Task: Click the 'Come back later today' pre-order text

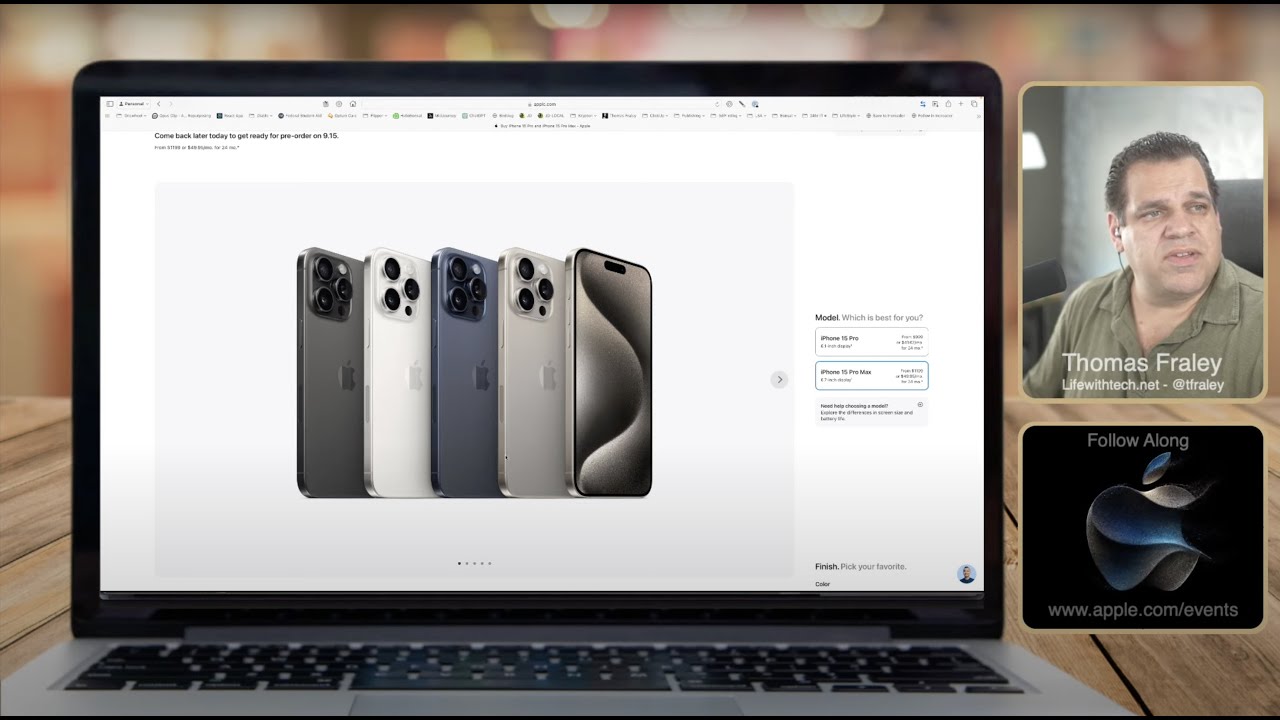Action: pyautogui.click(x=246, y=136)
